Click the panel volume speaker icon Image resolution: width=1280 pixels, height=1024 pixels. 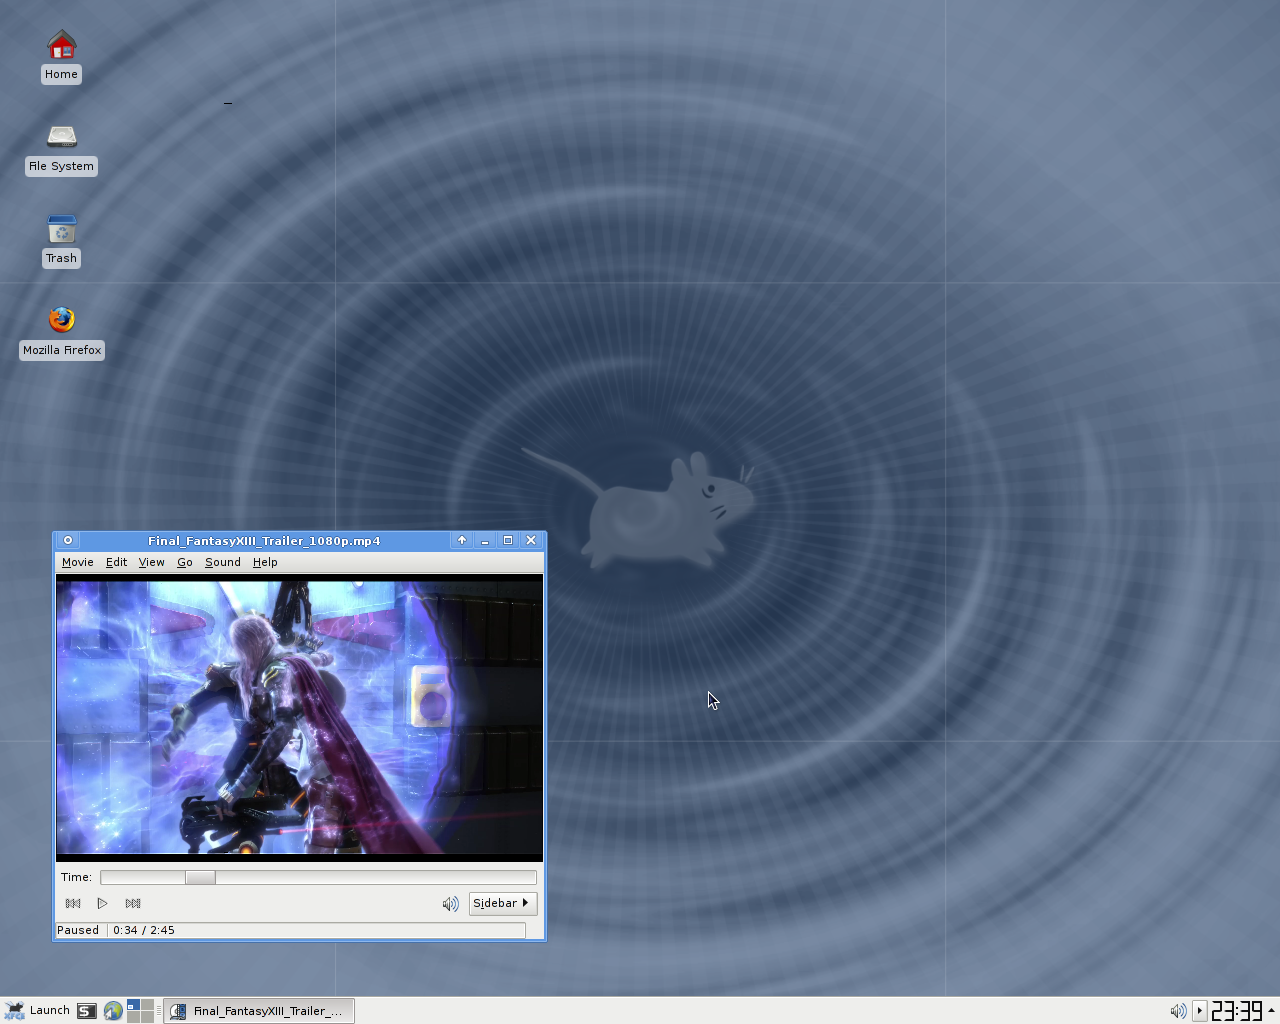point(1178,1011)
